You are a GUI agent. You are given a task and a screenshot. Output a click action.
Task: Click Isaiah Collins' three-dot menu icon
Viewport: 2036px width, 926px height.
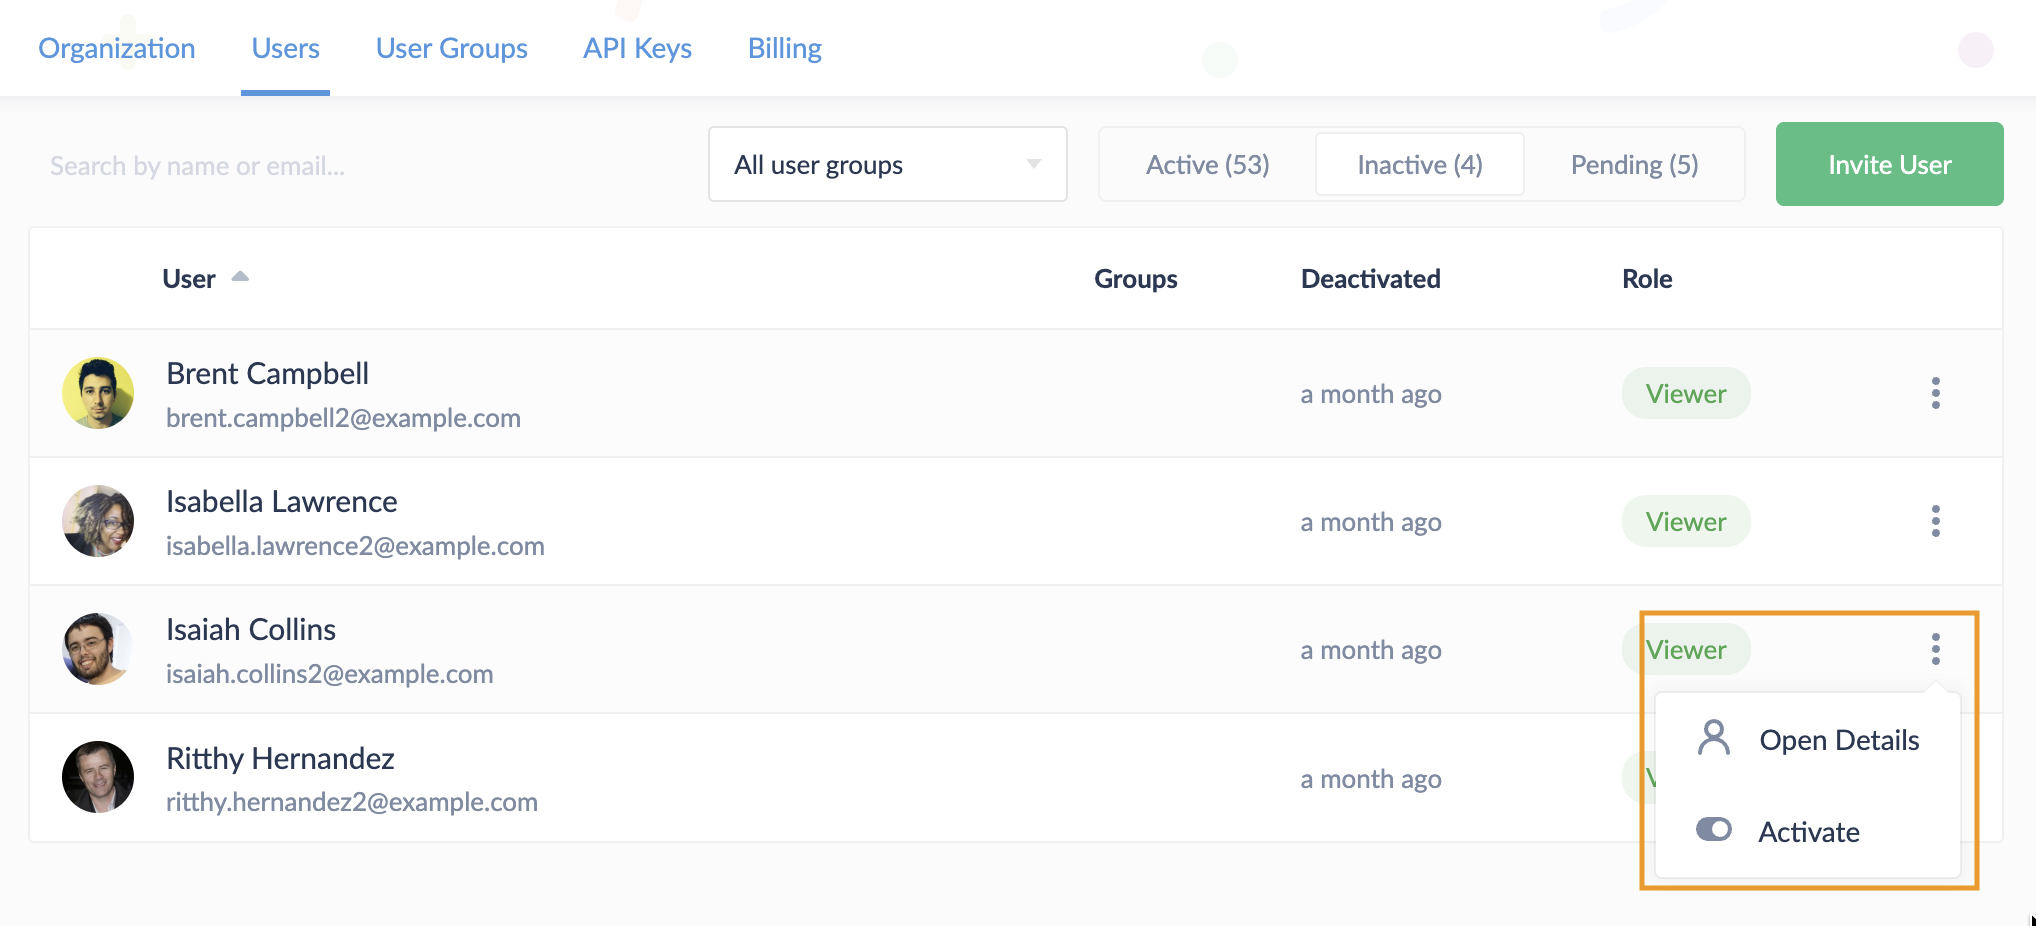(x=1935, y=649)
